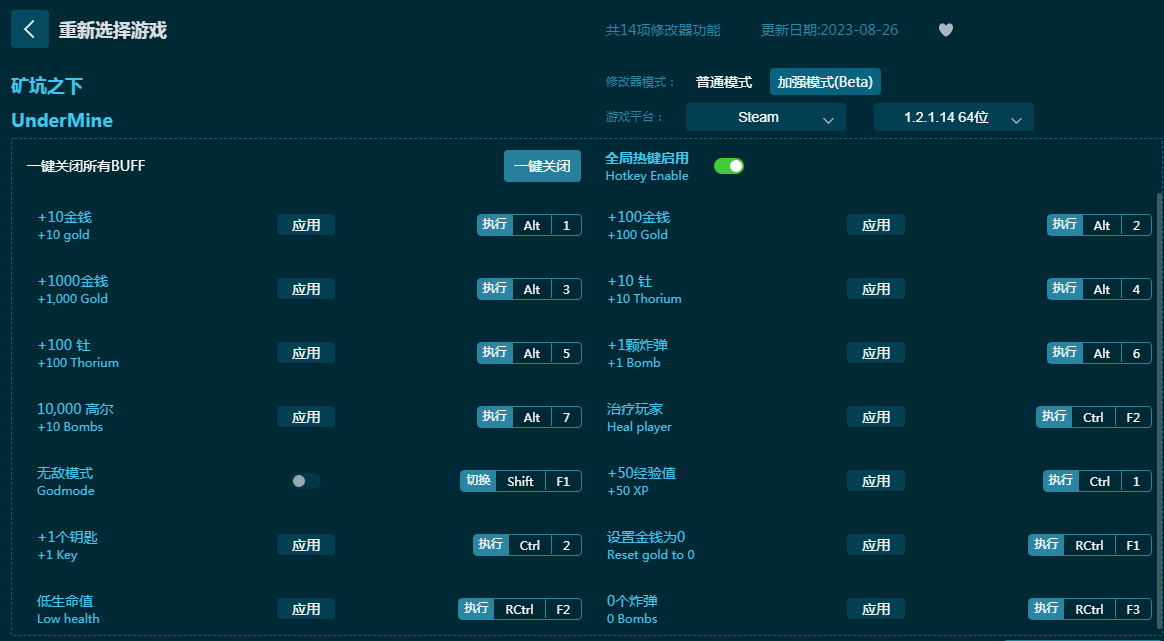The height and width of the screenshot is (641, 1164).
Task: Click 执行 for +10 Thorium hotkey
Action: click(x=1065, y=288)
